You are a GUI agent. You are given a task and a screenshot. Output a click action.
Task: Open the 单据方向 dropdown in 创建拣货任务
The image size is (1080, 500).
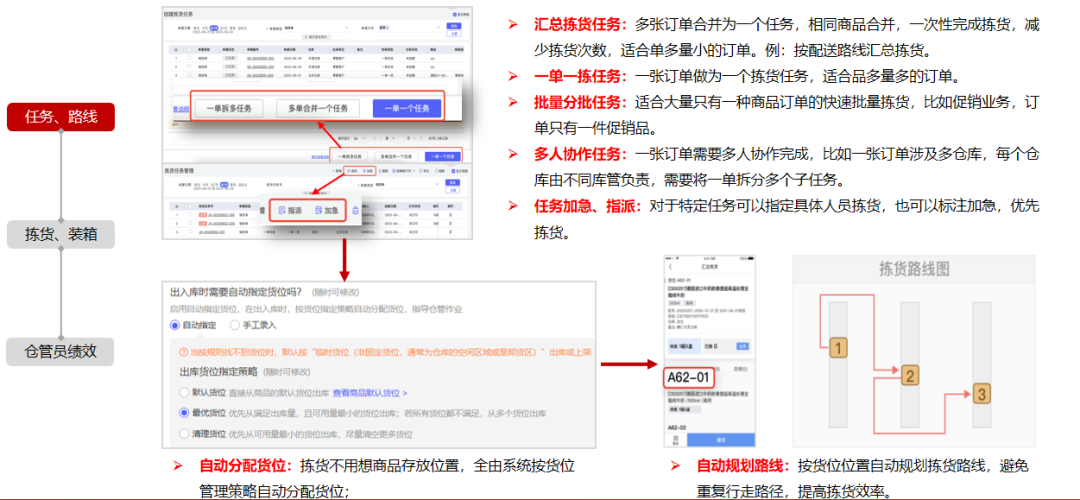coord(409,28)
